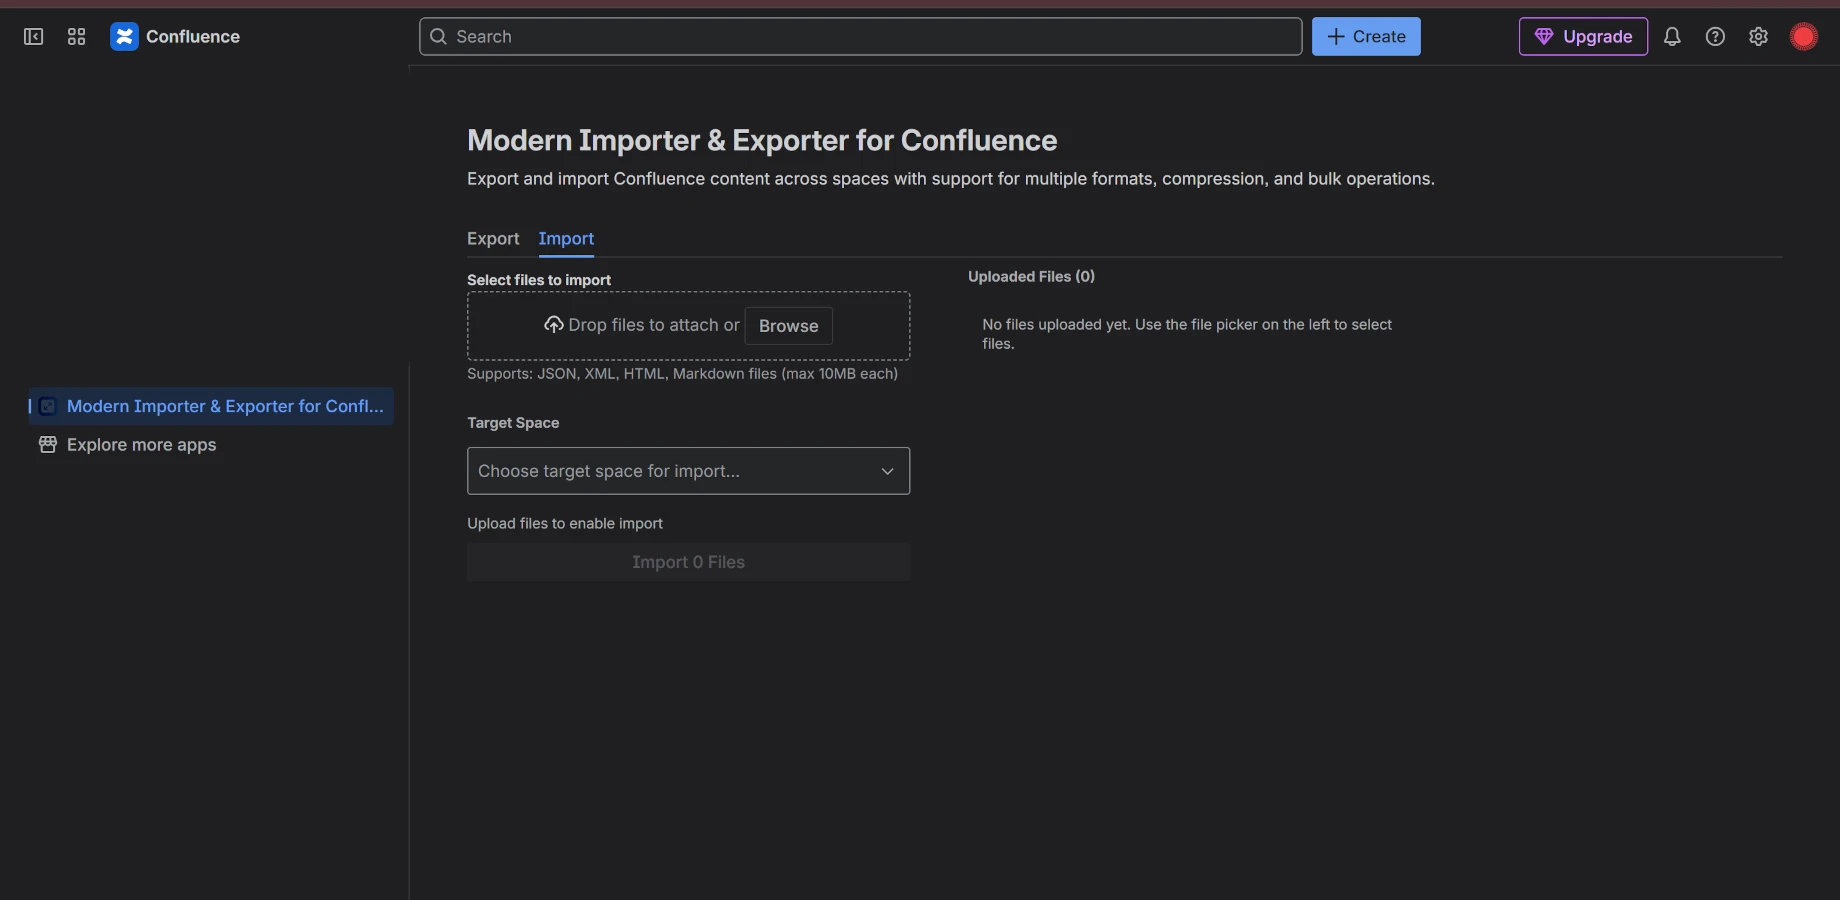Viewport: 1840px width, 900px height.
Task: Open the app switcher grid
Action: click(76, 37)
